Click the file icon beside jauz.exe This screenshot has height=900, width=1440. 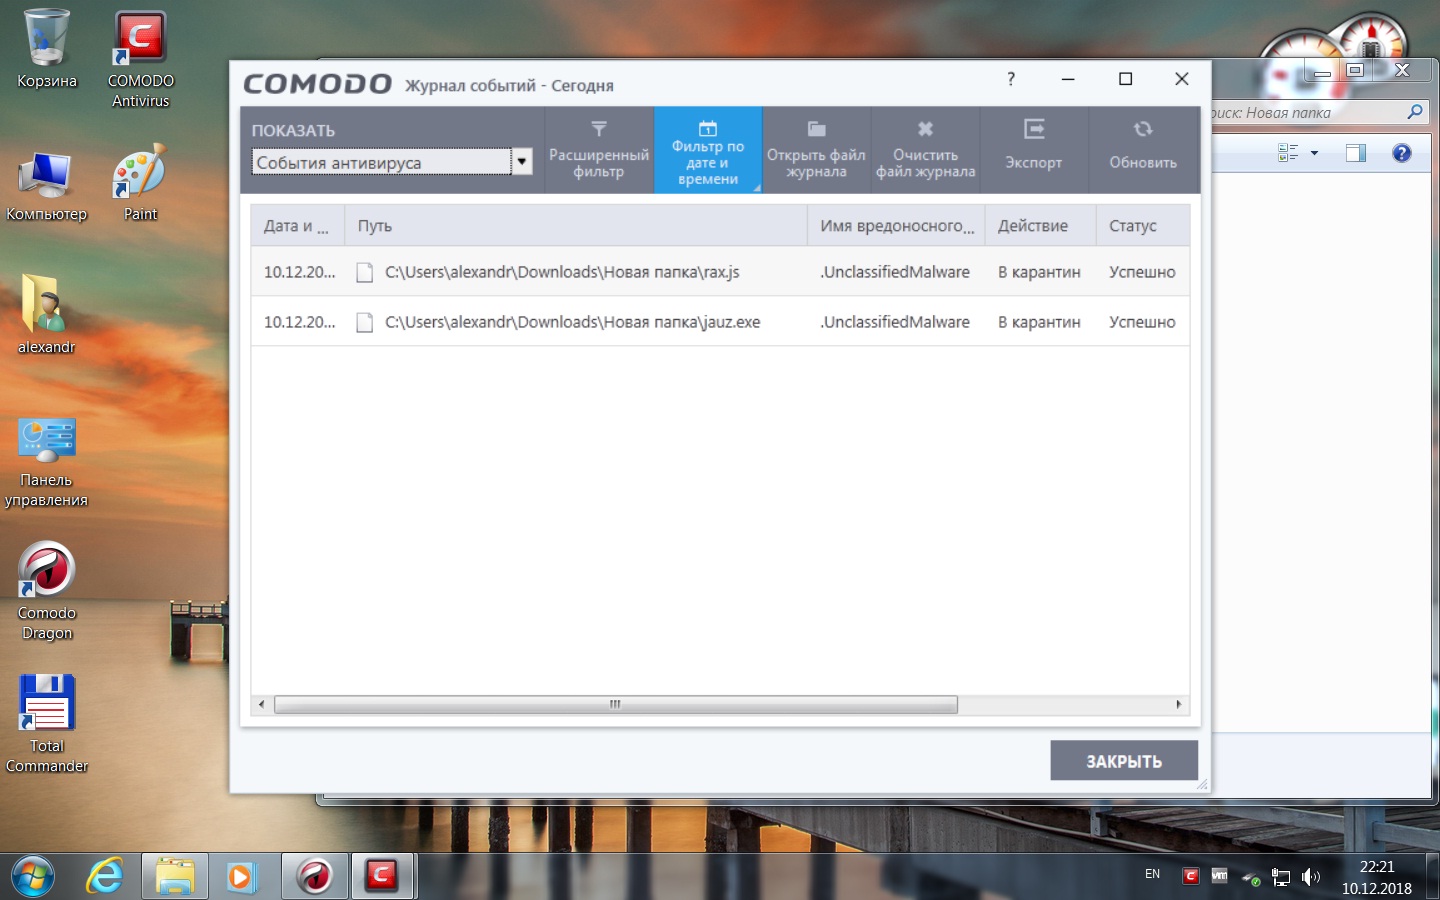tap(365, 322)
